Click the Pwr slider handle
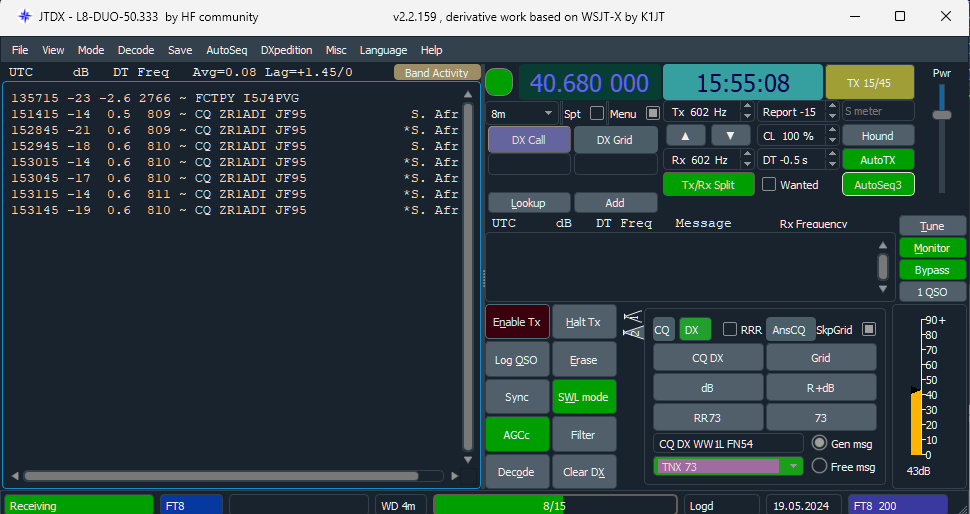Screen dimensions: 970x514 pyautogui.click(x=942, y=115)
